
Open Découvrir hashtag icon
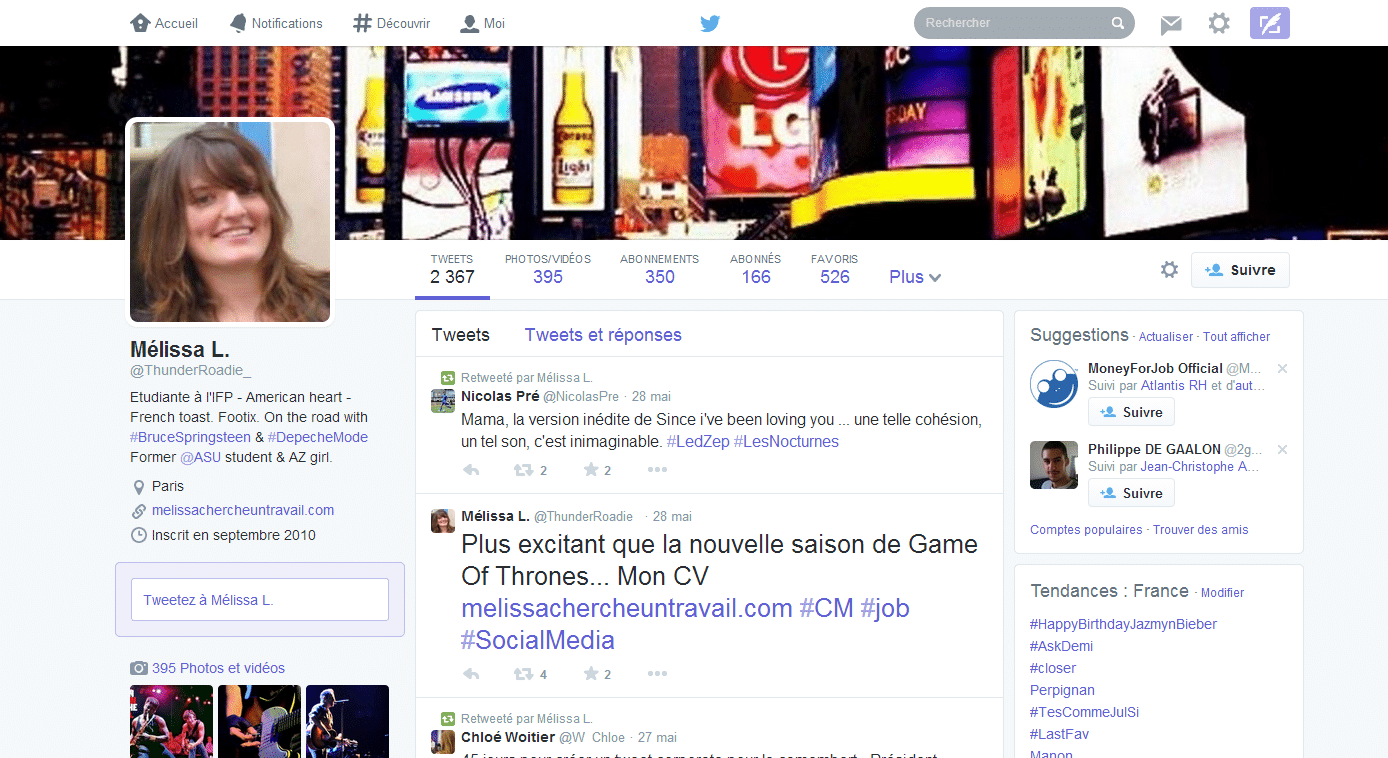tap(362, 23)
